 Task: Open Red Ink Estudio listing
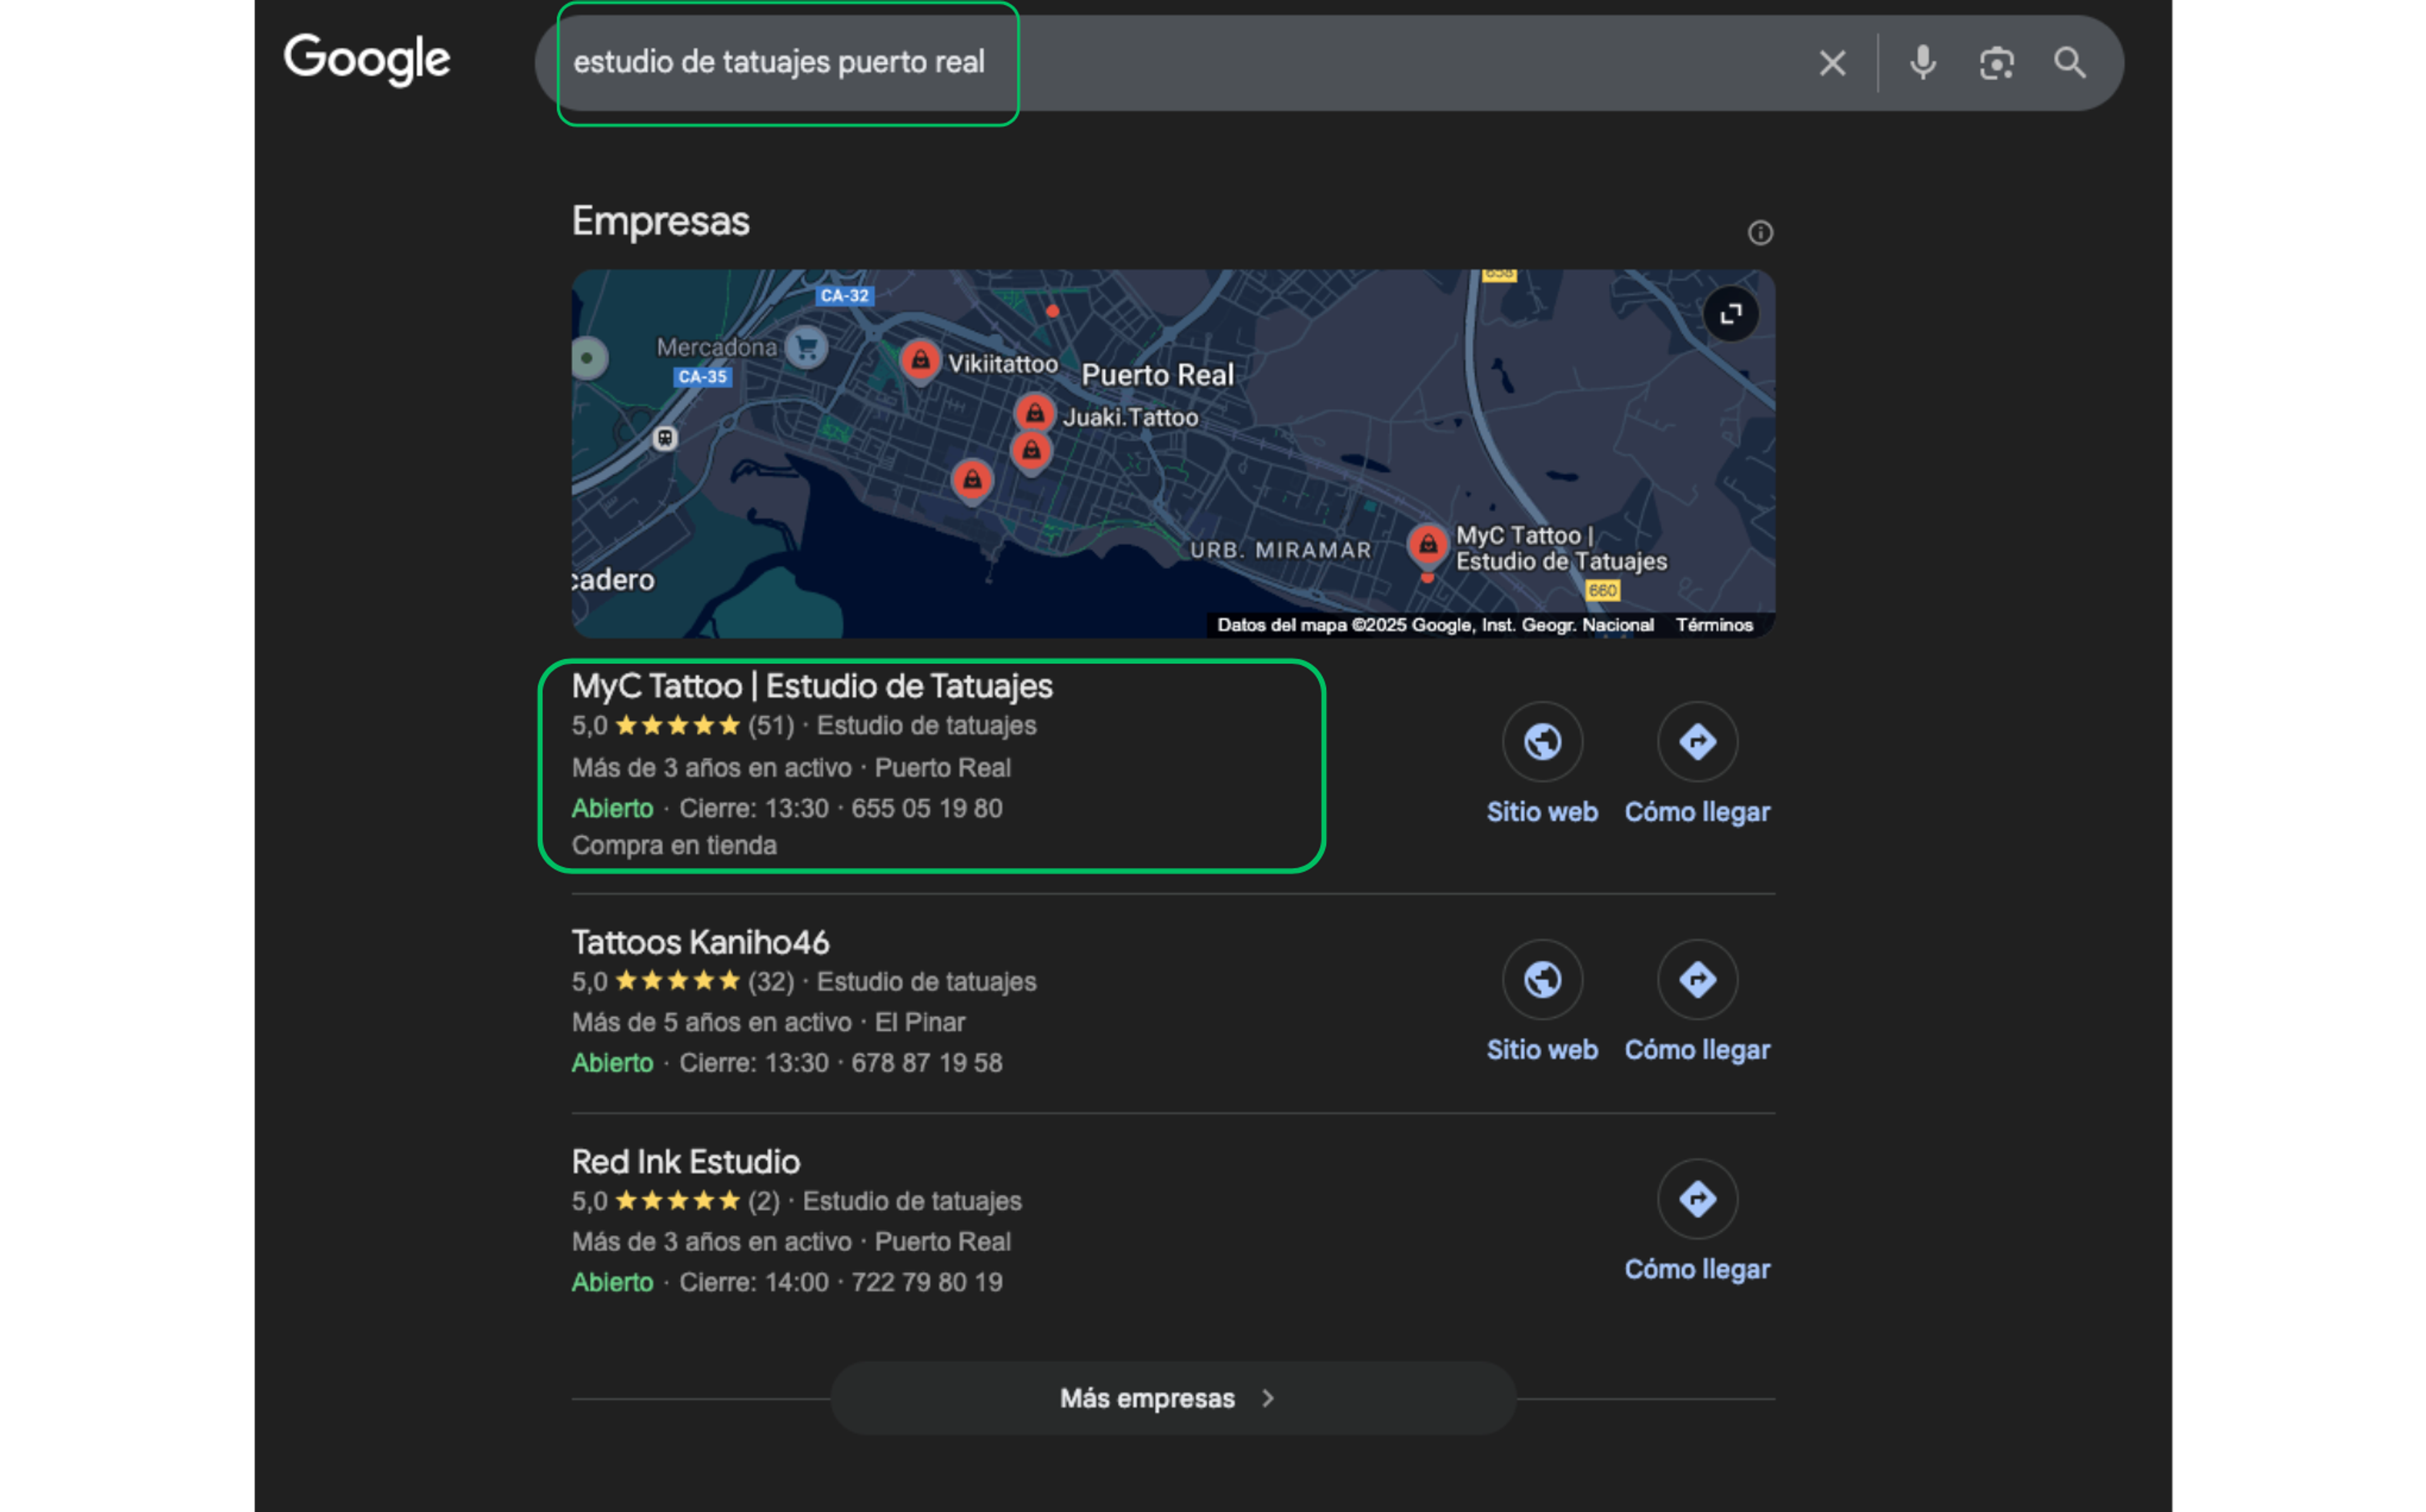click(686, 1161)
